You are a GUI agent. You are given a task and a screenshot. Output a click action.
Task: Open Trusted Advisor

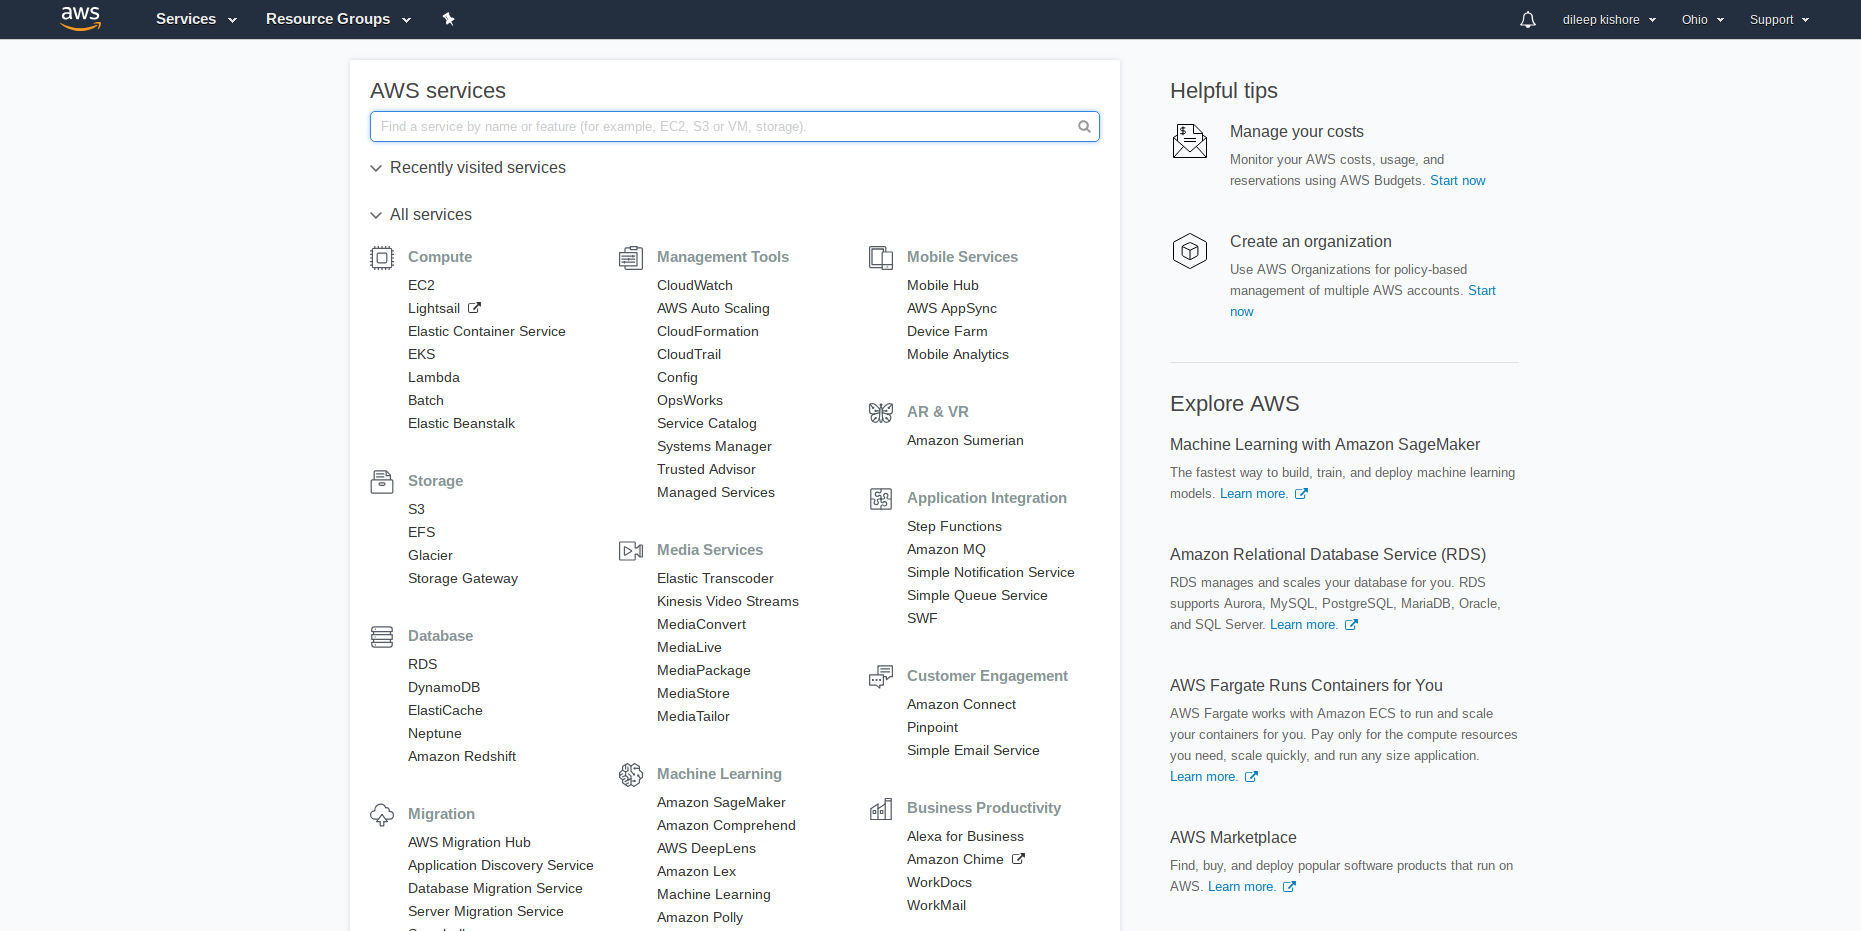pos(706,470)
